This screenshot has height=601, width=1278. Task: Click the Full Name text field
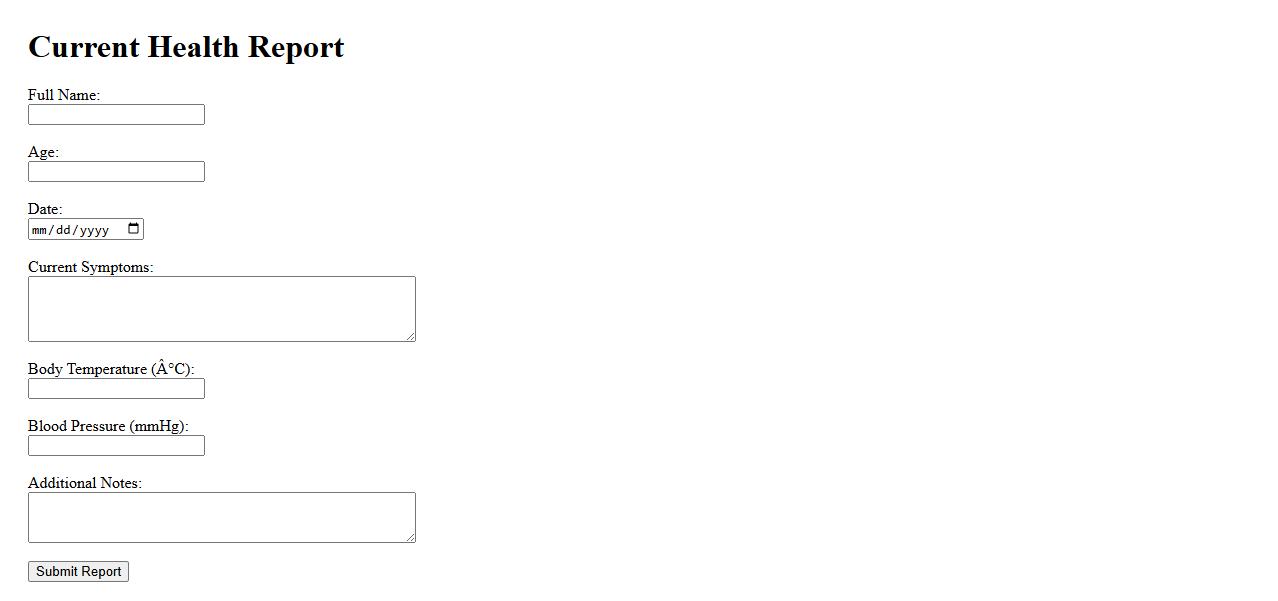[x=116, y=115]
